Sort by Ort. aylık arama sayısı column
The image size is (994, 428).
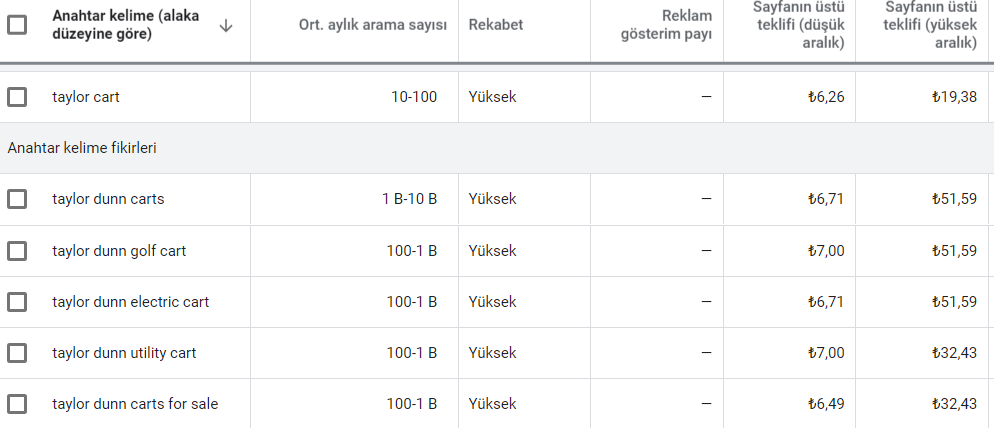tap(373, 25)
